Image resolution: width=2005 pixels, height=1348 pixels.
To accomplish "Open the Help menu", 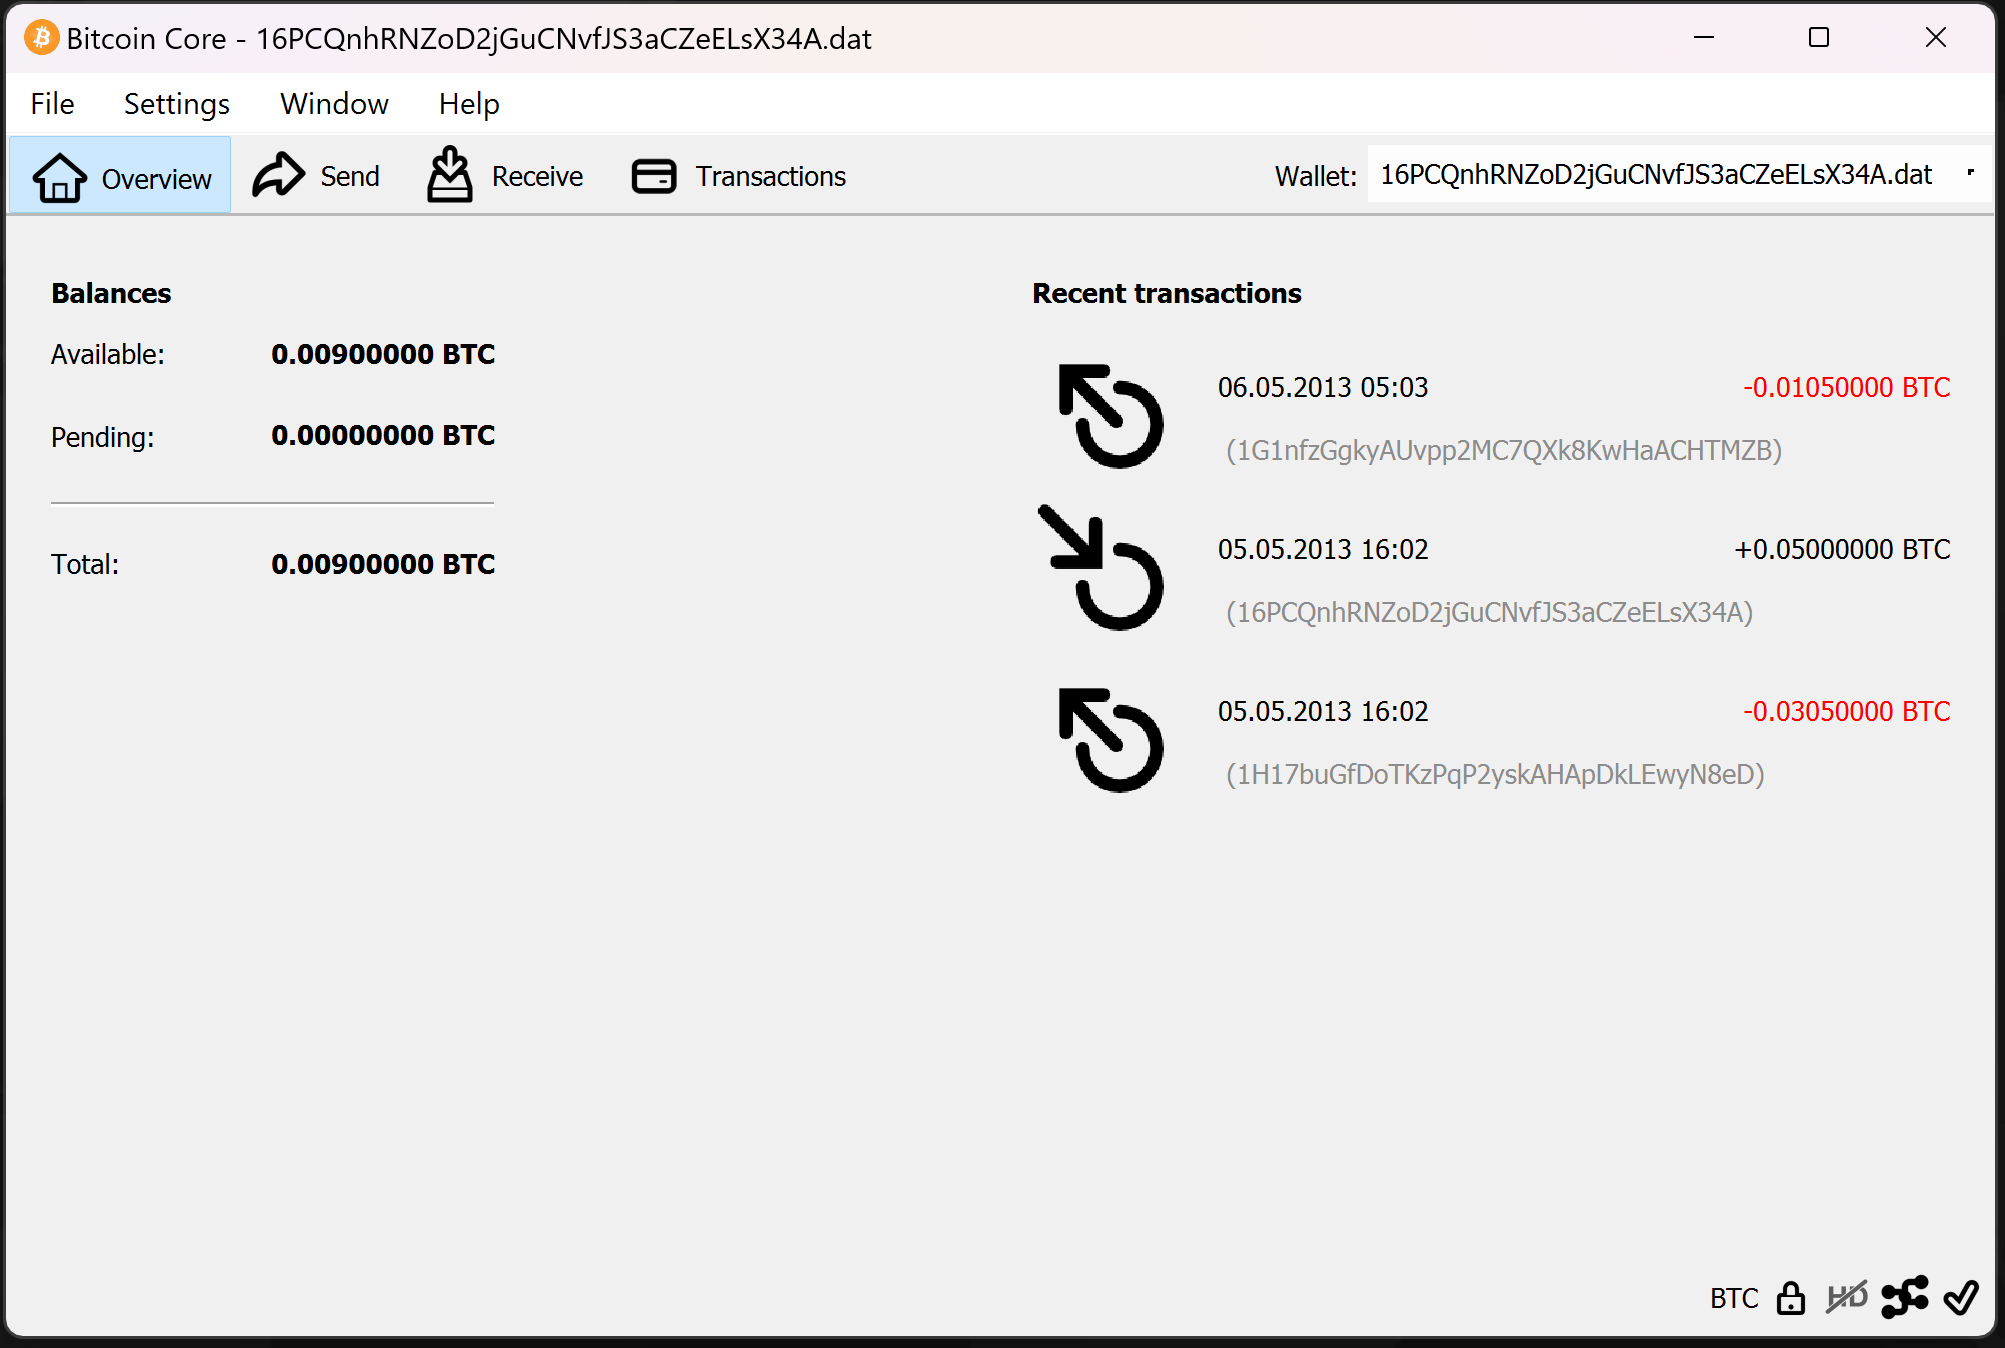I will [468, 104].
